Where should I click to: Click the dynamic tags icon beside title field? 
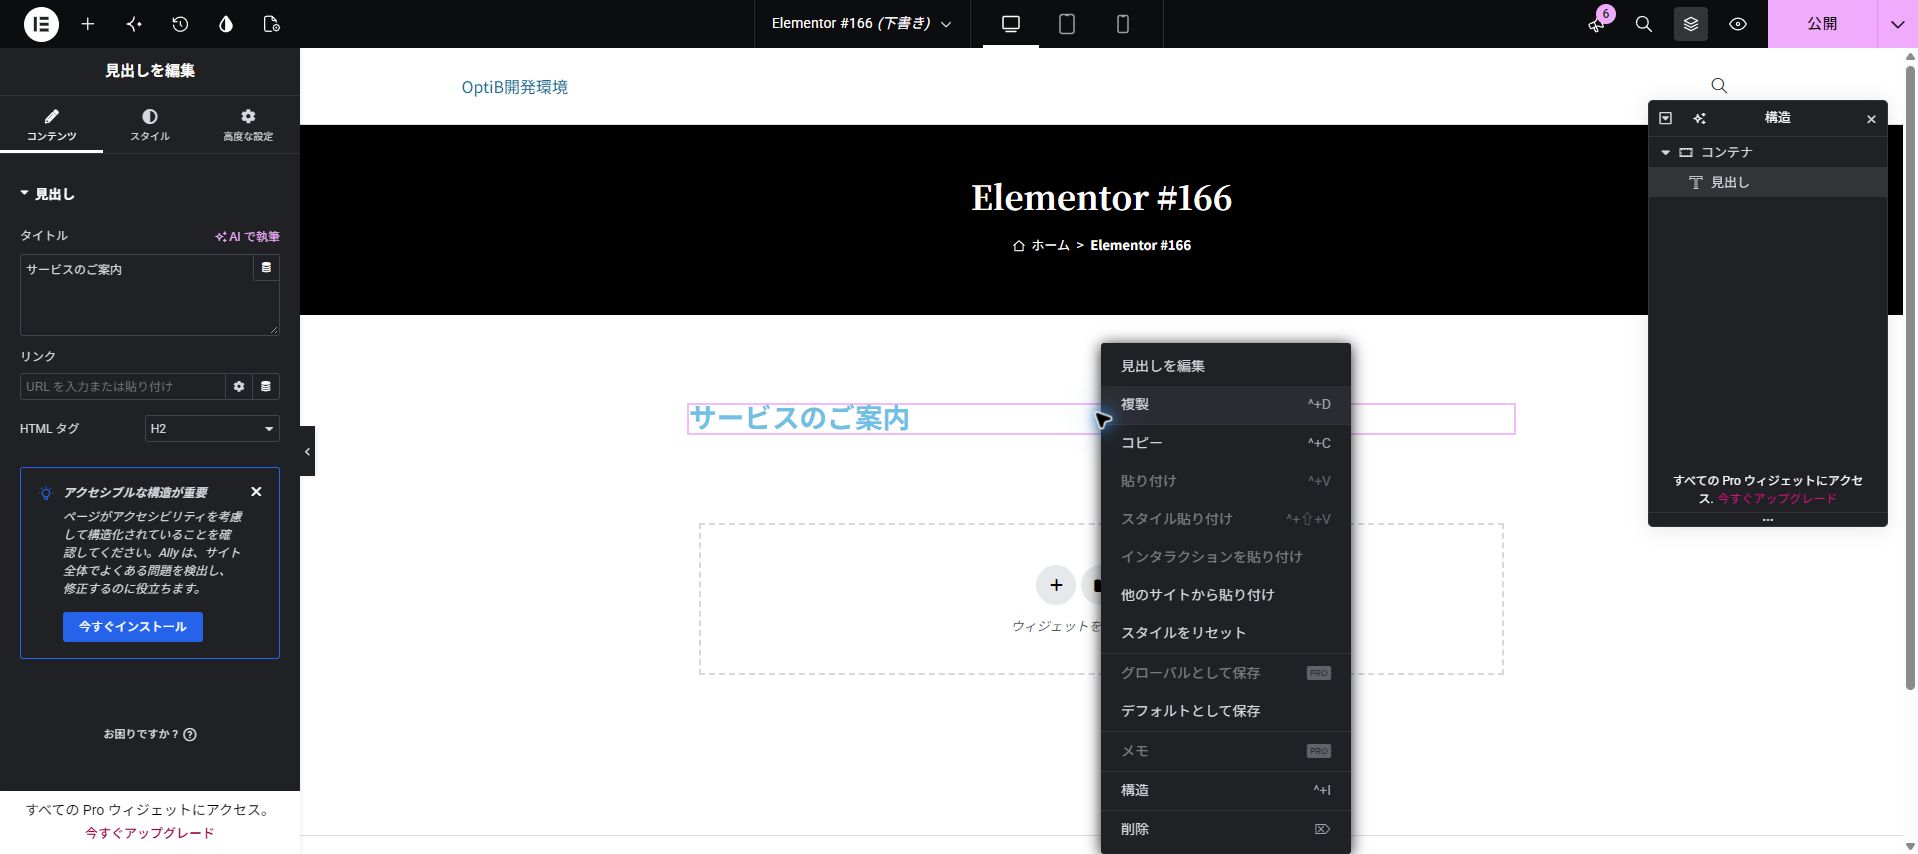click(x=266, y=268)
